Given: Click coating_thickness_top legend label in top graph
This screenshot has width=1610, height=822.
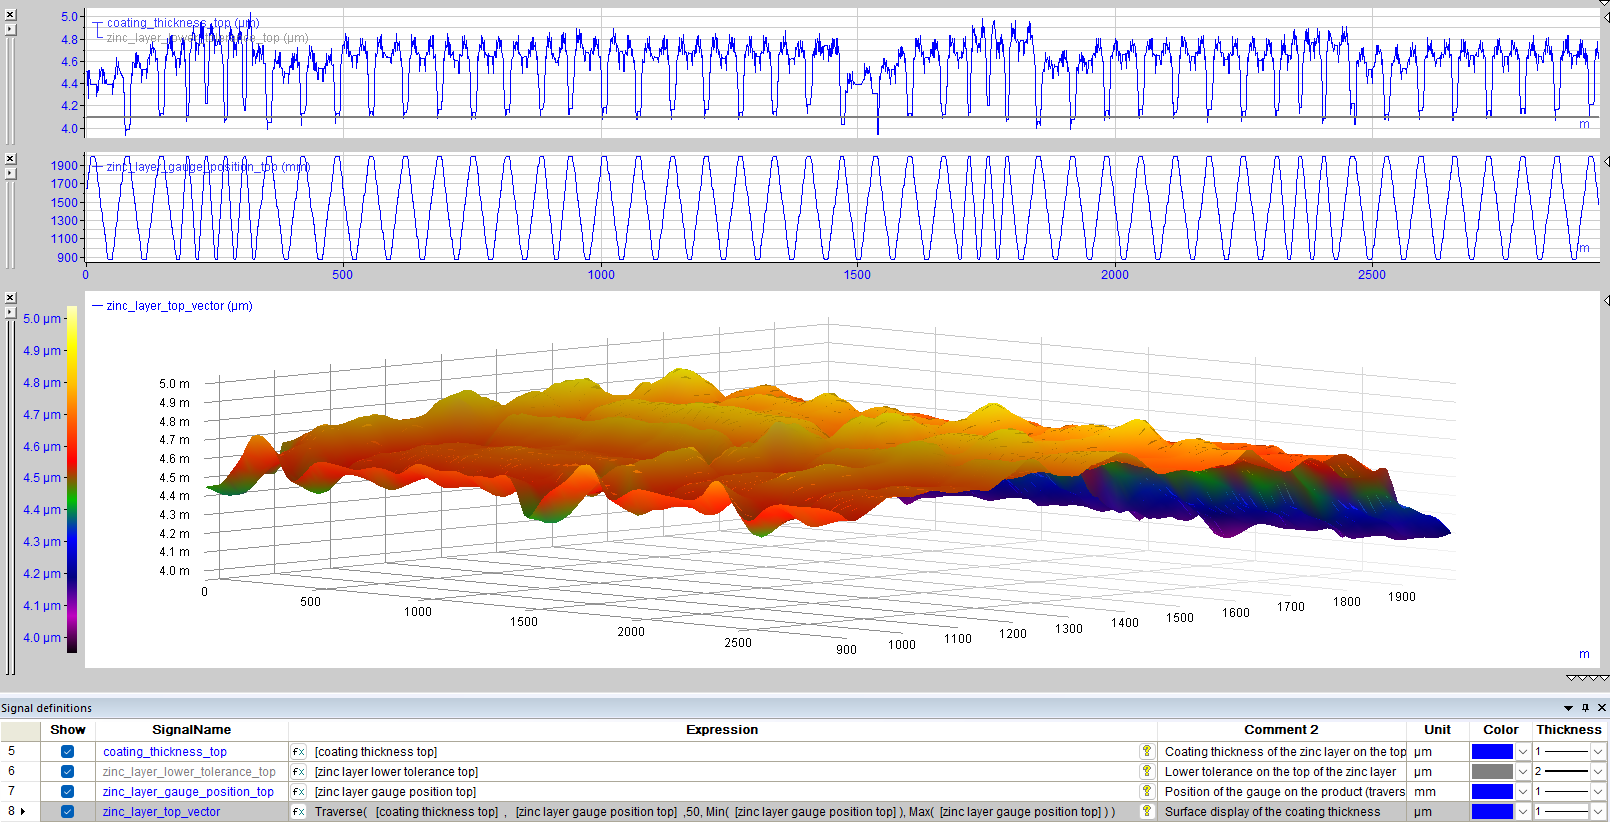Looking at the screenshot, I should point(183,23).
